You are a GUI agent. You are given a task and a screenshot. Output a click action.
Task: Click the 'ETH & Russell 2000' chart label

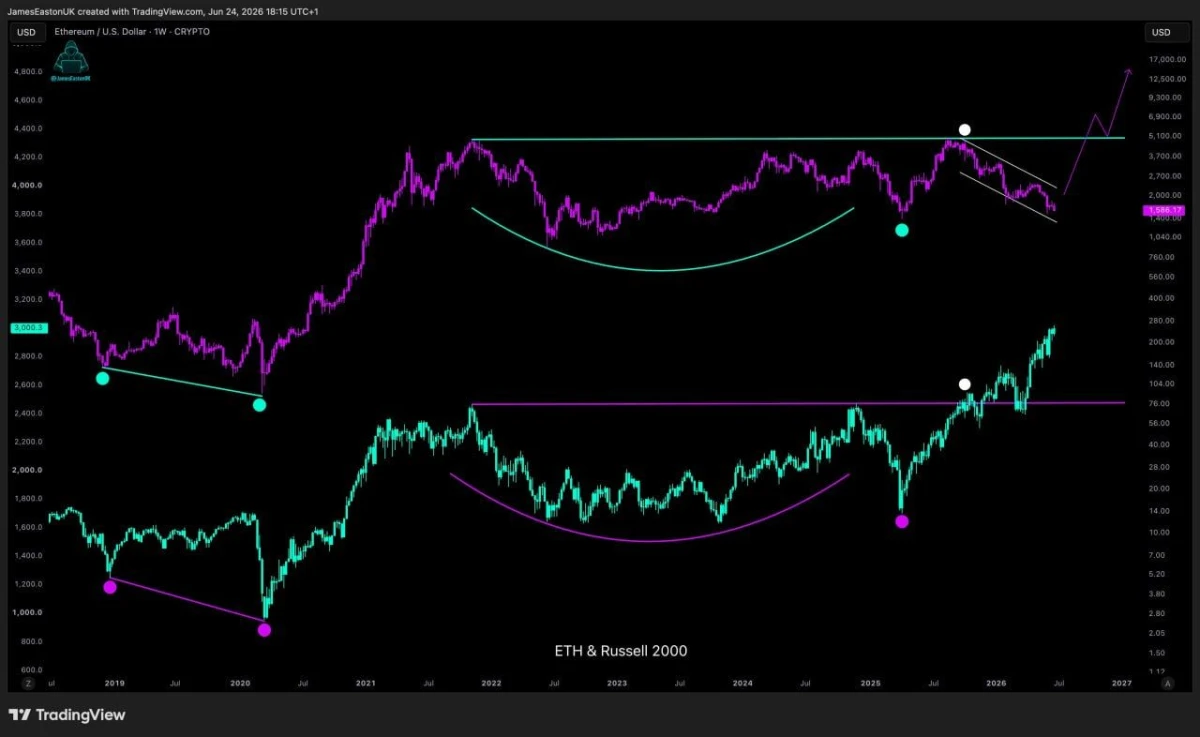point(621,651)
